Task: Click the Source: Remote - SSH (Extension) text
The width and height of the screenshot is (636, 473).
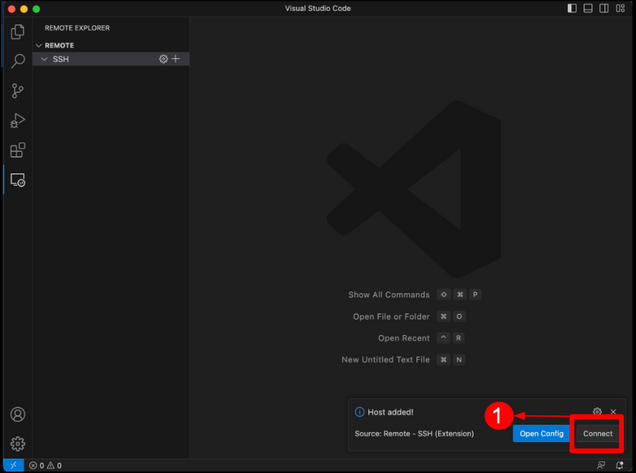Action: click(414, 434)
